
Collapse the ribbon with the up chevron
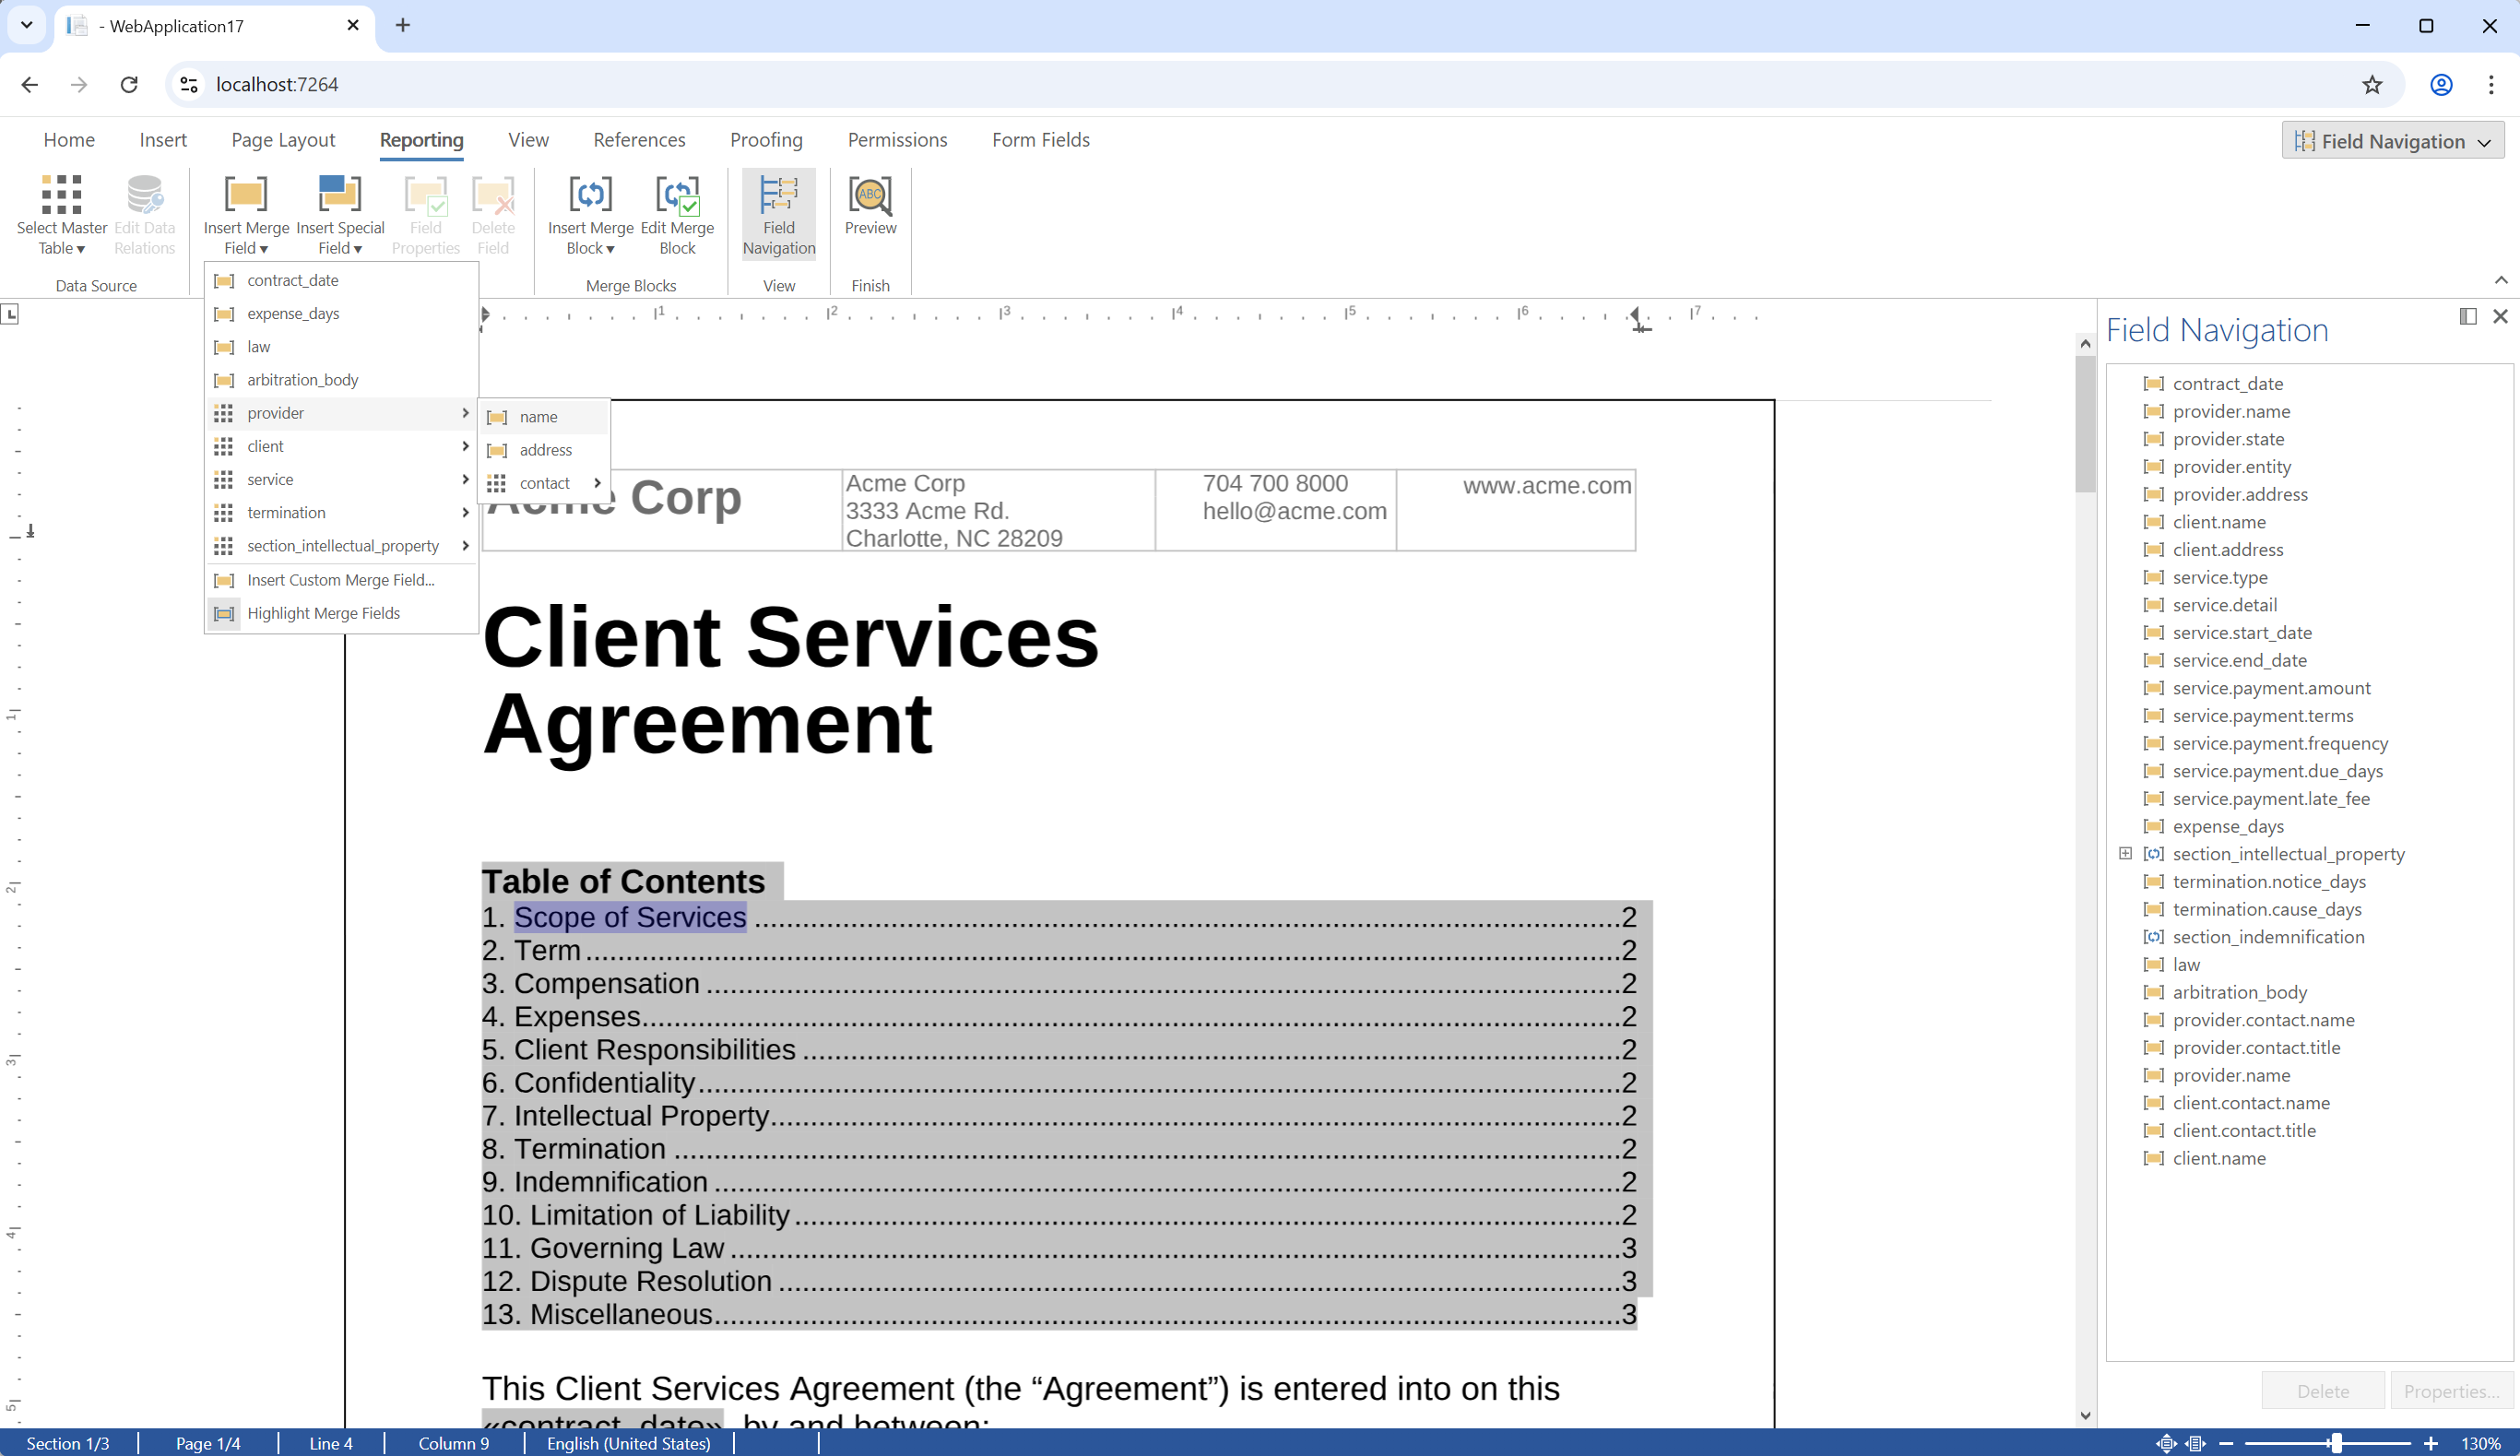[2500, 280]
